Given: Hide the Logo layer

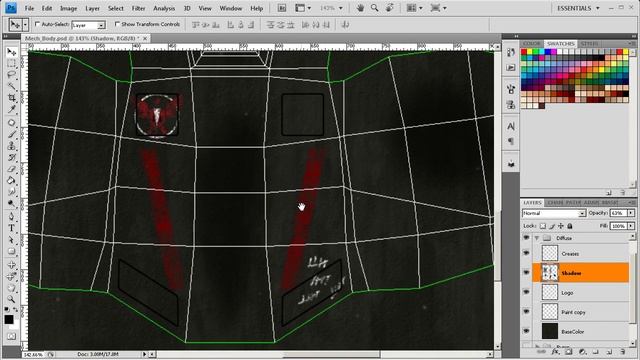Looking at the screenshot, I should coord(526,292).
